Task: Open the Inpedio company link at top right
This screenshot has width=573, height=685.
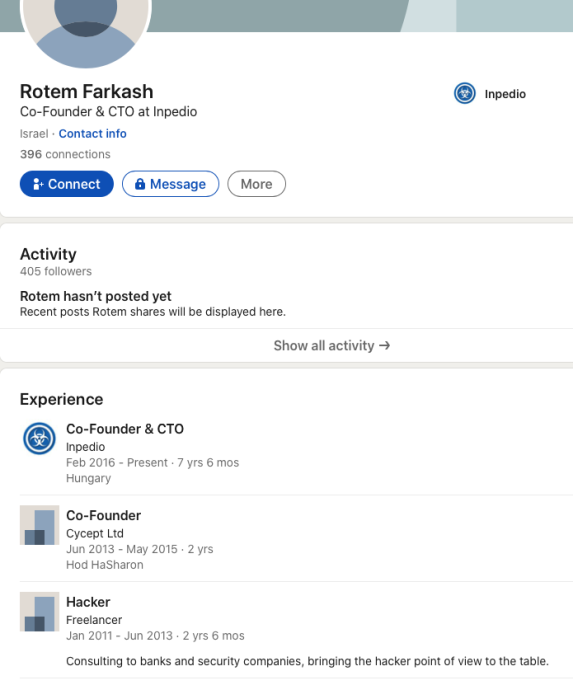Action: click(x=505, y=94)
